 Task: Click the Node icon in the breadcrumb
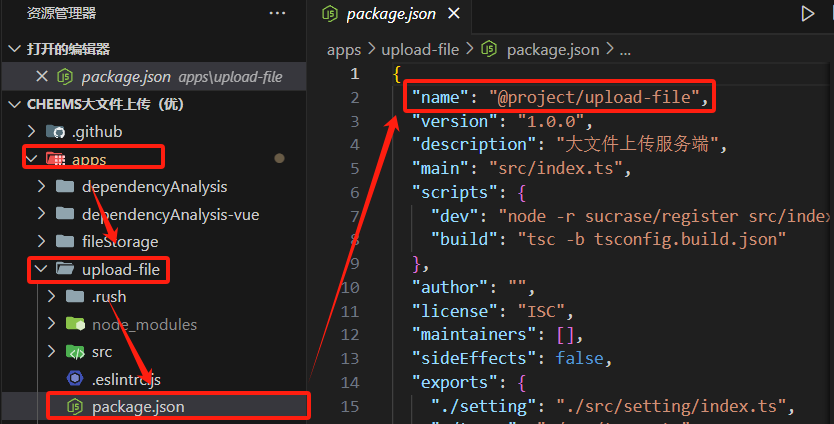489,49
